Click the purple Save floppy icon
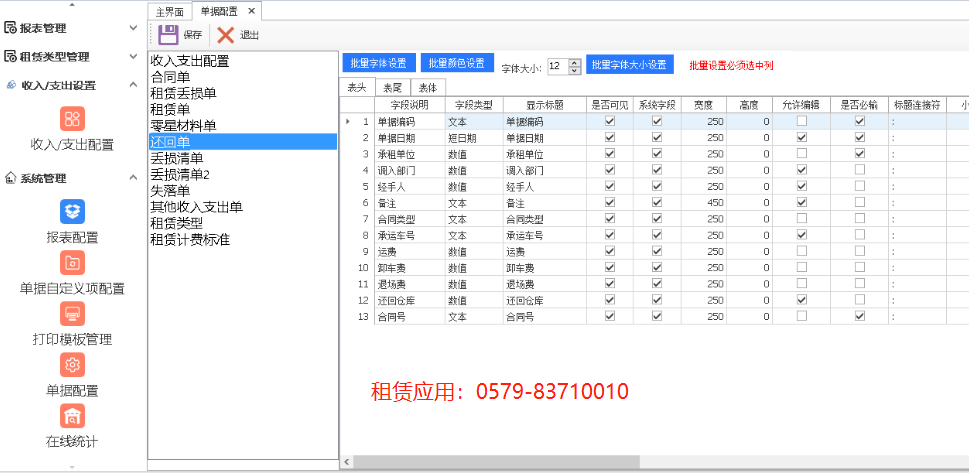 [x=168, y=35]
